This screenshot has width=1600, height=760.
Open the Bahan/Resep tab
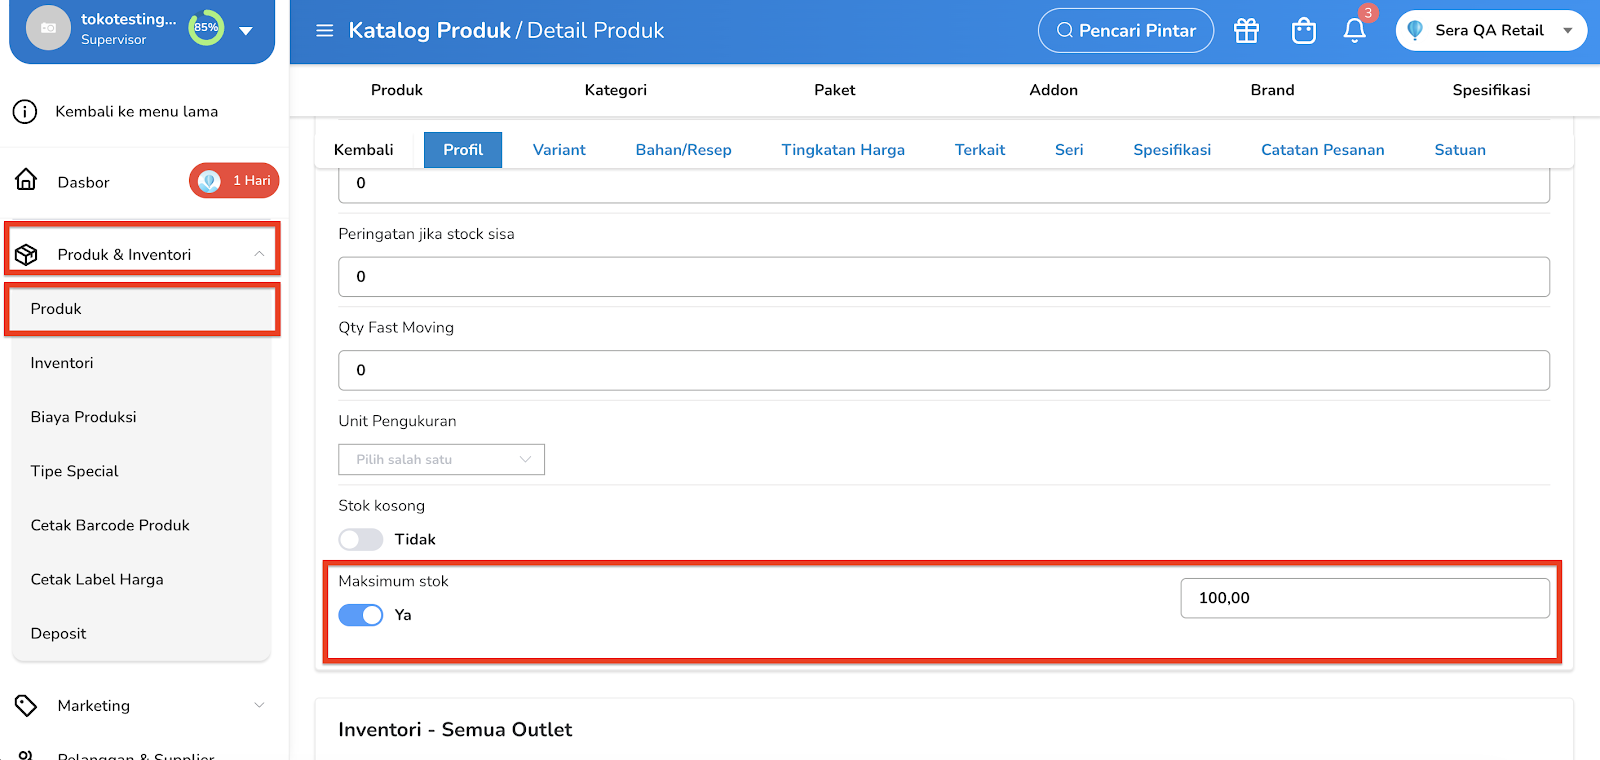click(684, 150)
